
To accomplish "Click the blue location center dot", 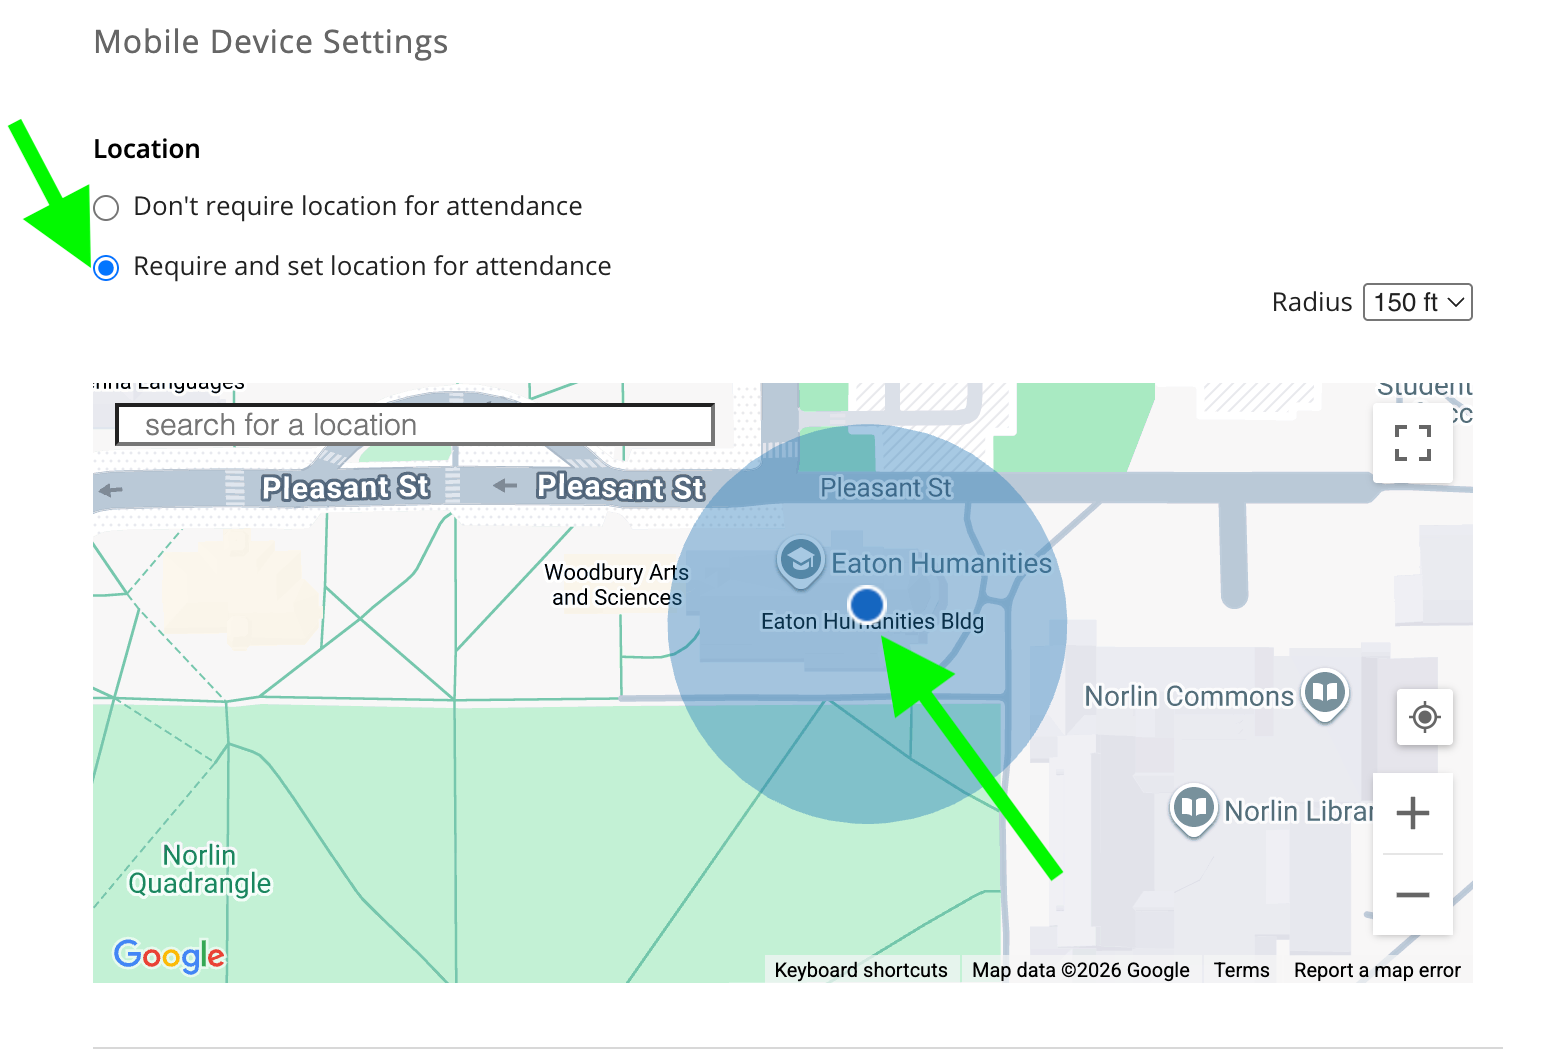I will point(867,604).
